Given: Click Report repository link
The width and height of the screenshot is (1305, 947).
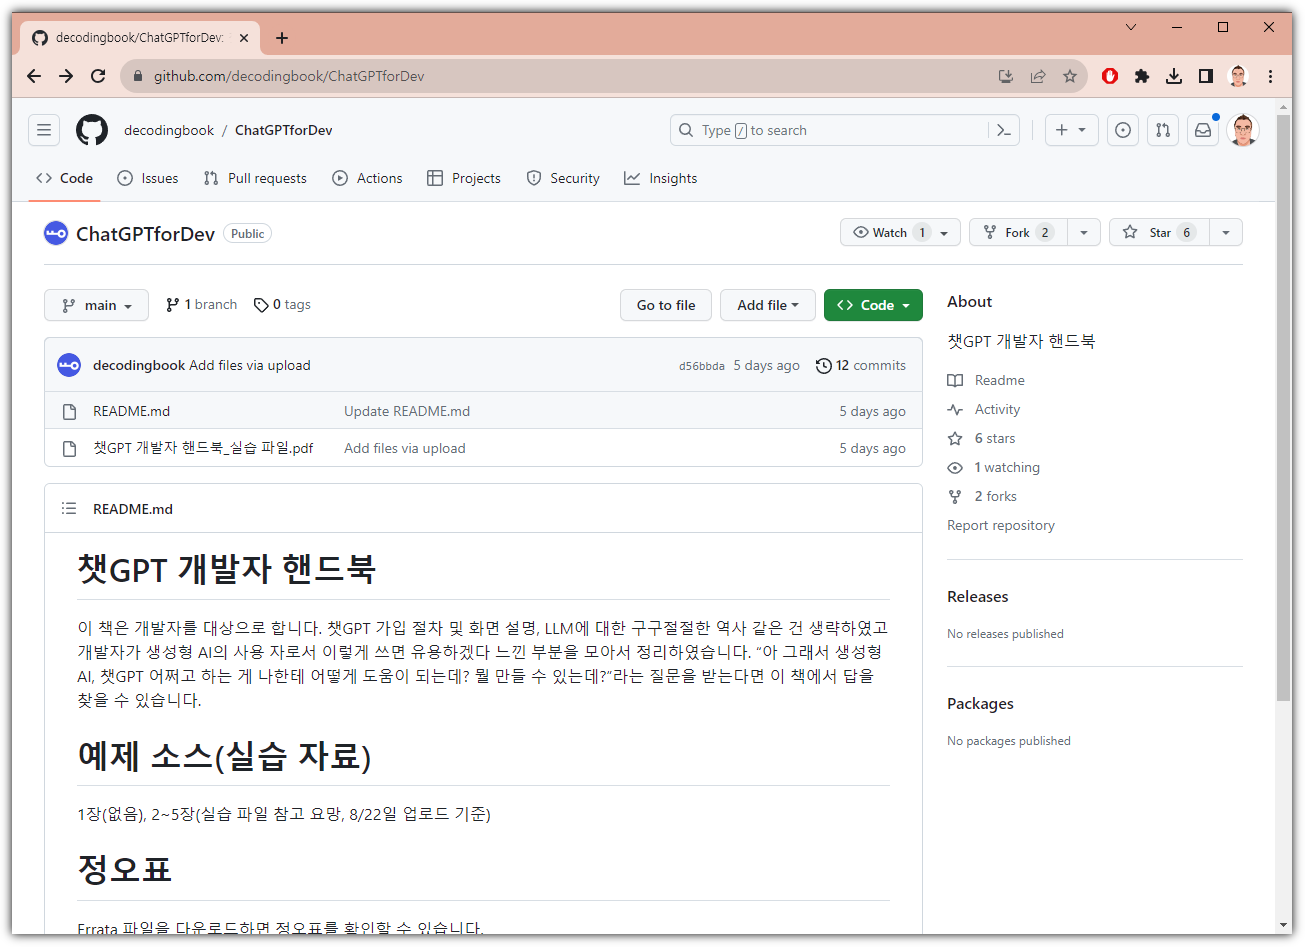Looking at the screenshot, I should click(1001, 525).
